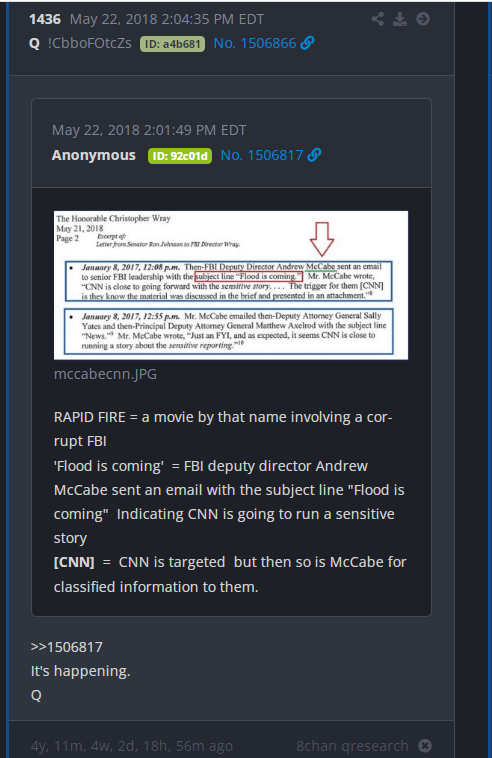Open post link No. 1506817
The image size is (492, 758).
click(261, 155)
